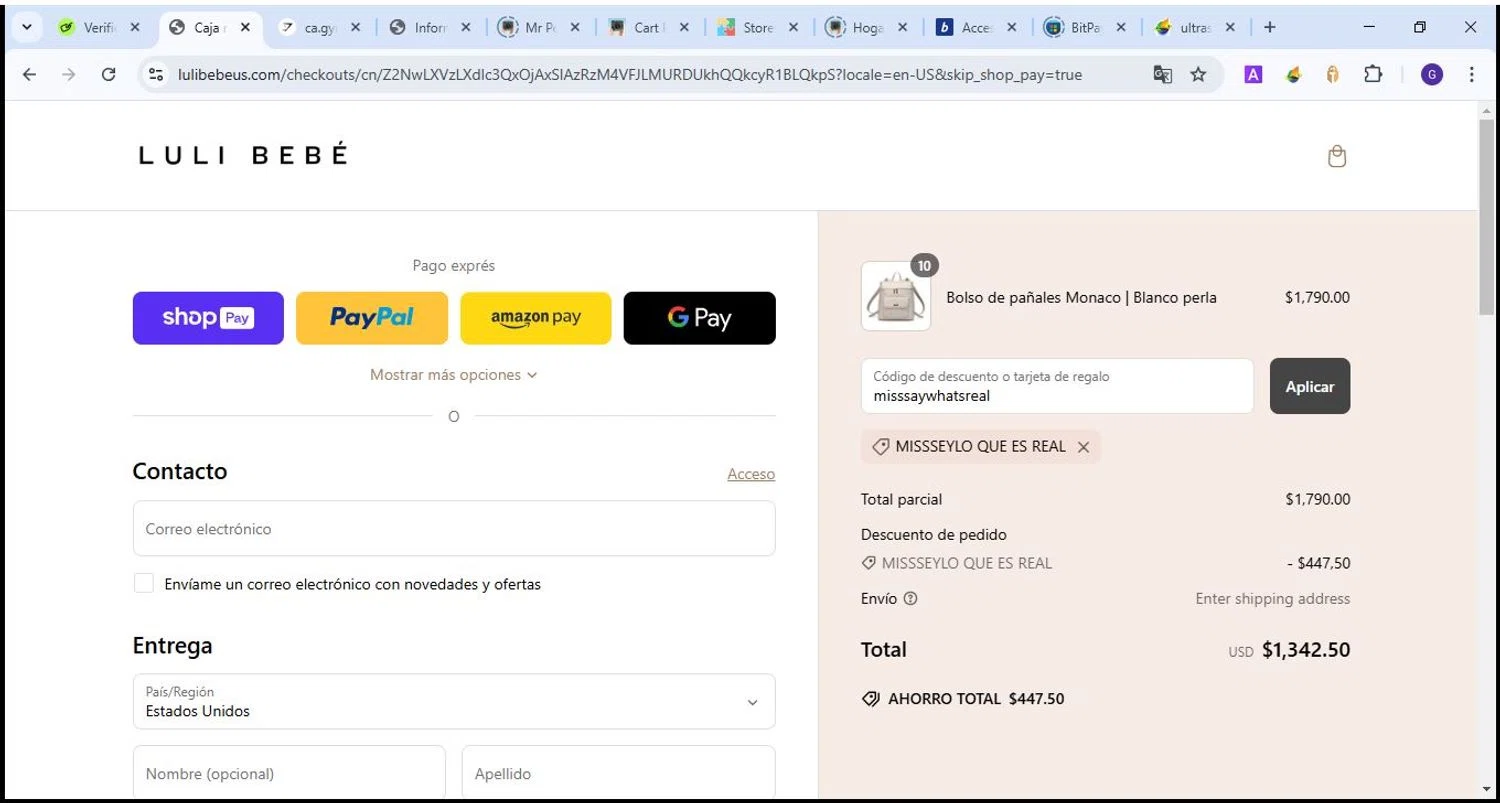The width and height of the screenshot is (1500, 803).
Task: Click the discount code input field
Action: tap(1057, 386)
